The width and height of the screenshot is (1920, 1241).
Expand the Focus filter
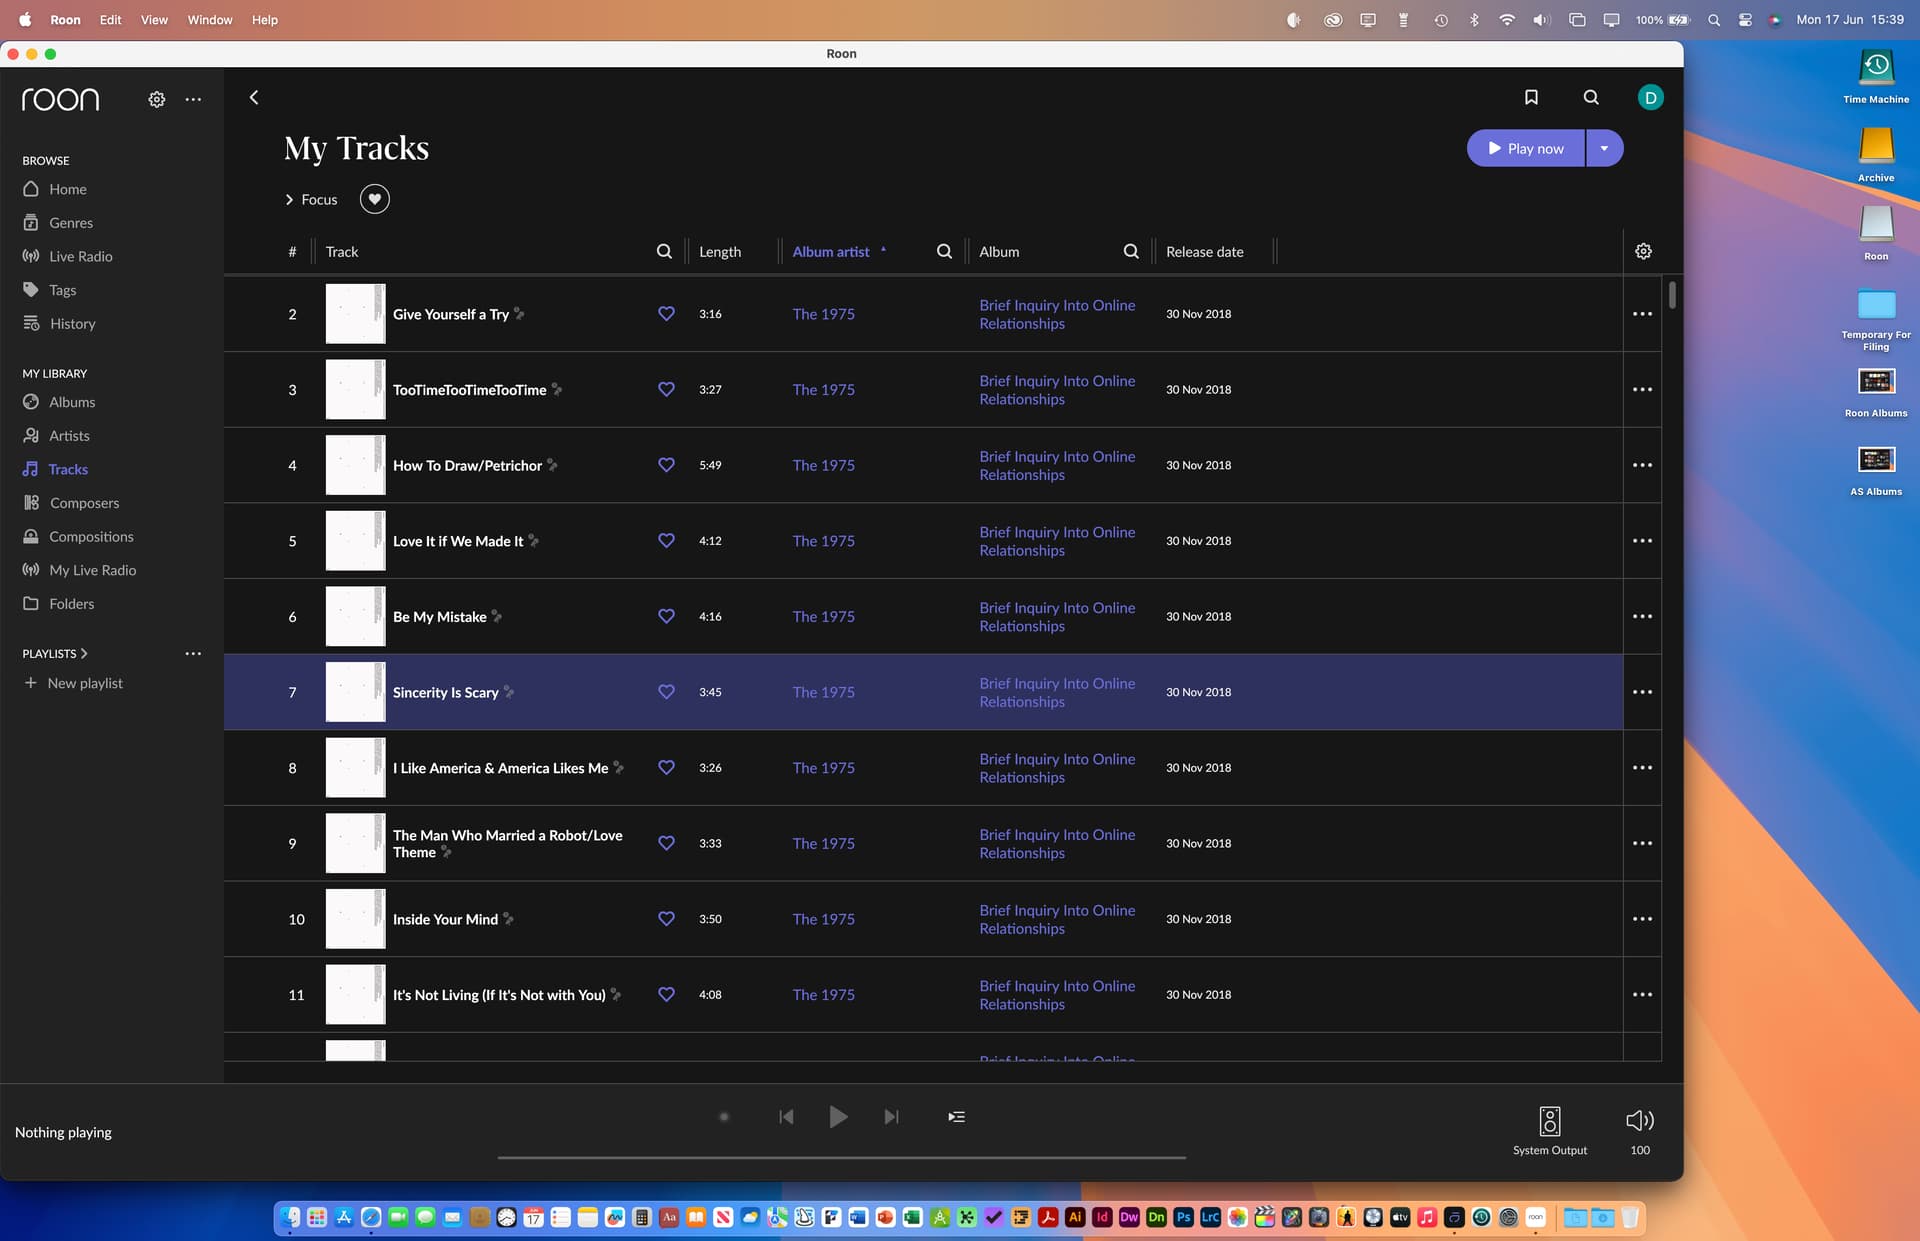coord(311,200)
